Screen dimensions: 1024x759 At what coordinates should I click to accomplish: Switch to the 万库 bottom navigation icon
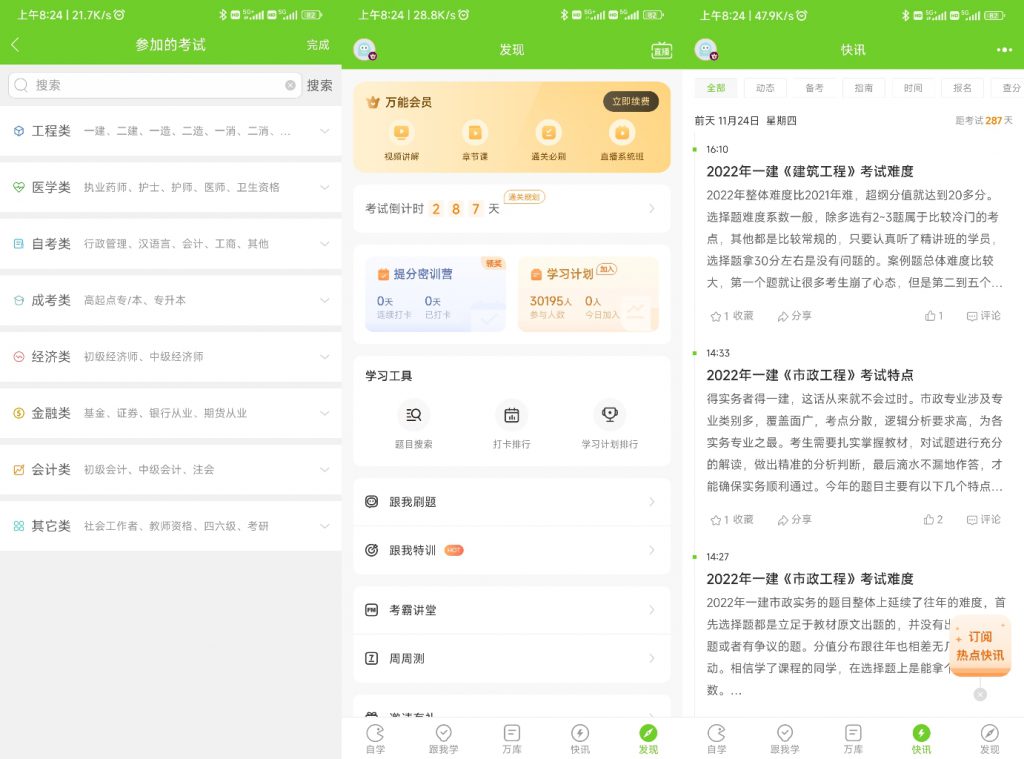(511, 737)
